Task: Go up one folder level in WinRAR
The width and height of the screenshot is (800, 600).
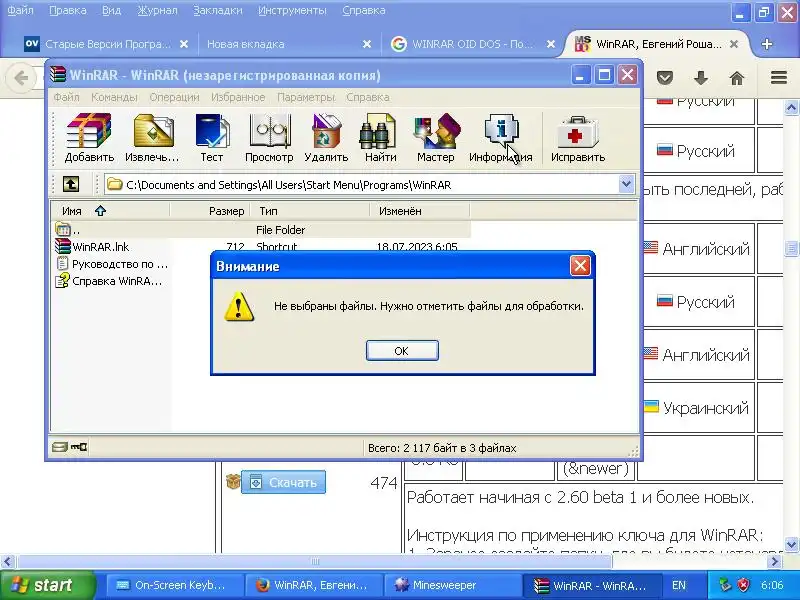Action: [70, 184]
